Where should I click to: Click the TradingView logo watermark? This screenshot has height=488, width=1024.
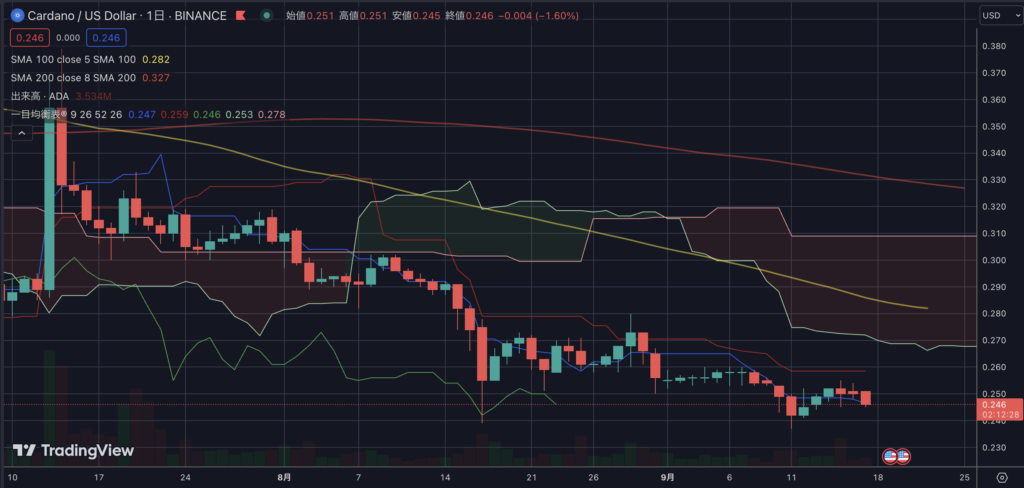[x=72, y=451]
